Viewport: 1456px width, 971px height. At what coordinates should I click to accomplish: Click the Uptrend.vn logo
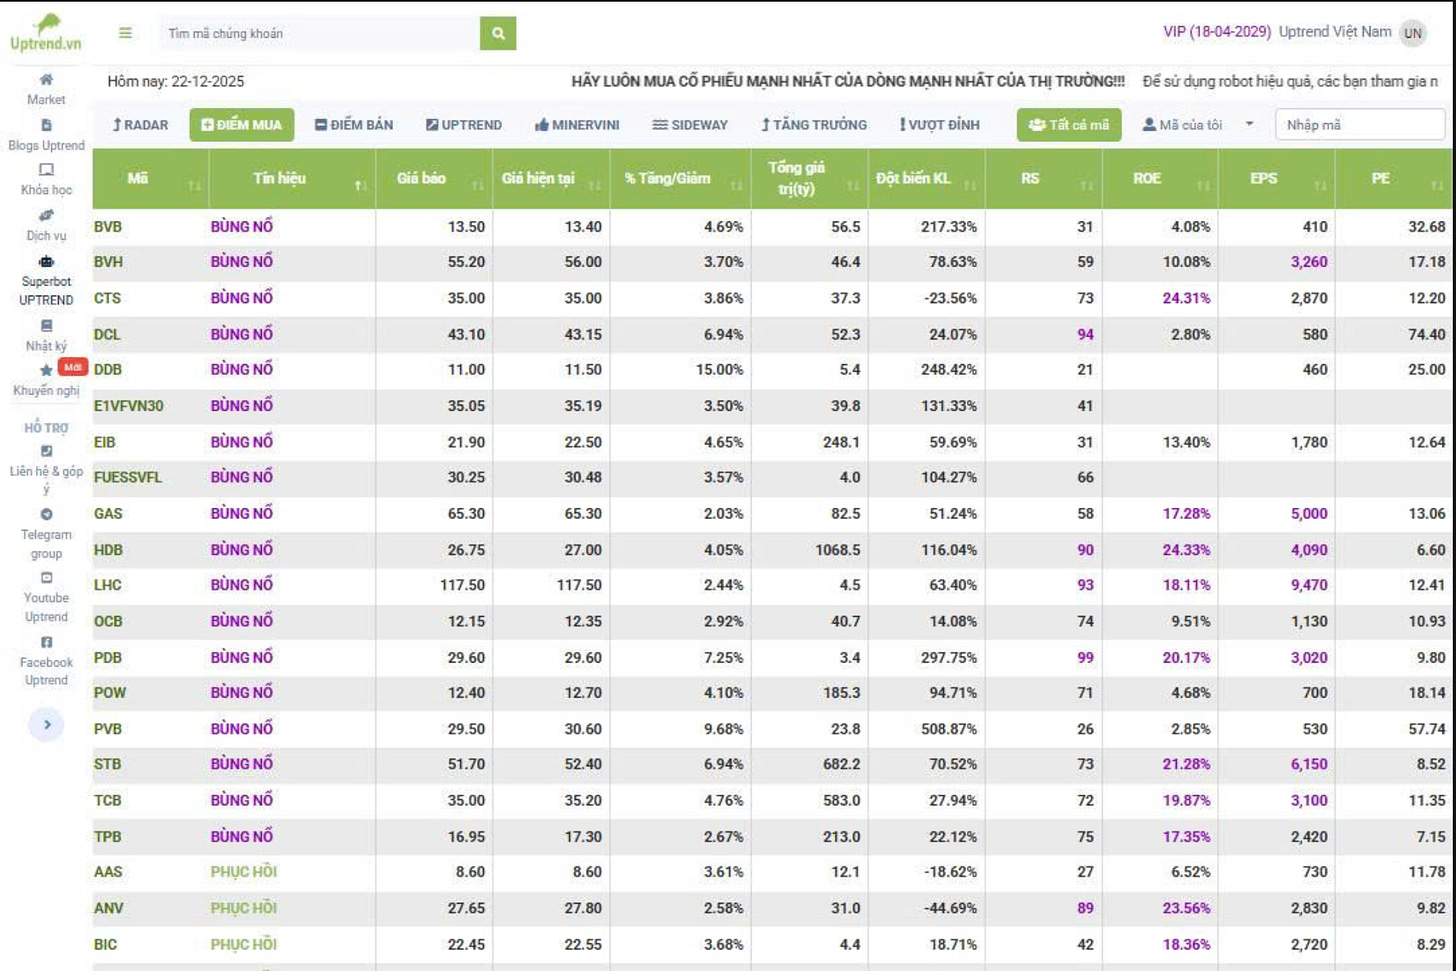pos(45,33)
